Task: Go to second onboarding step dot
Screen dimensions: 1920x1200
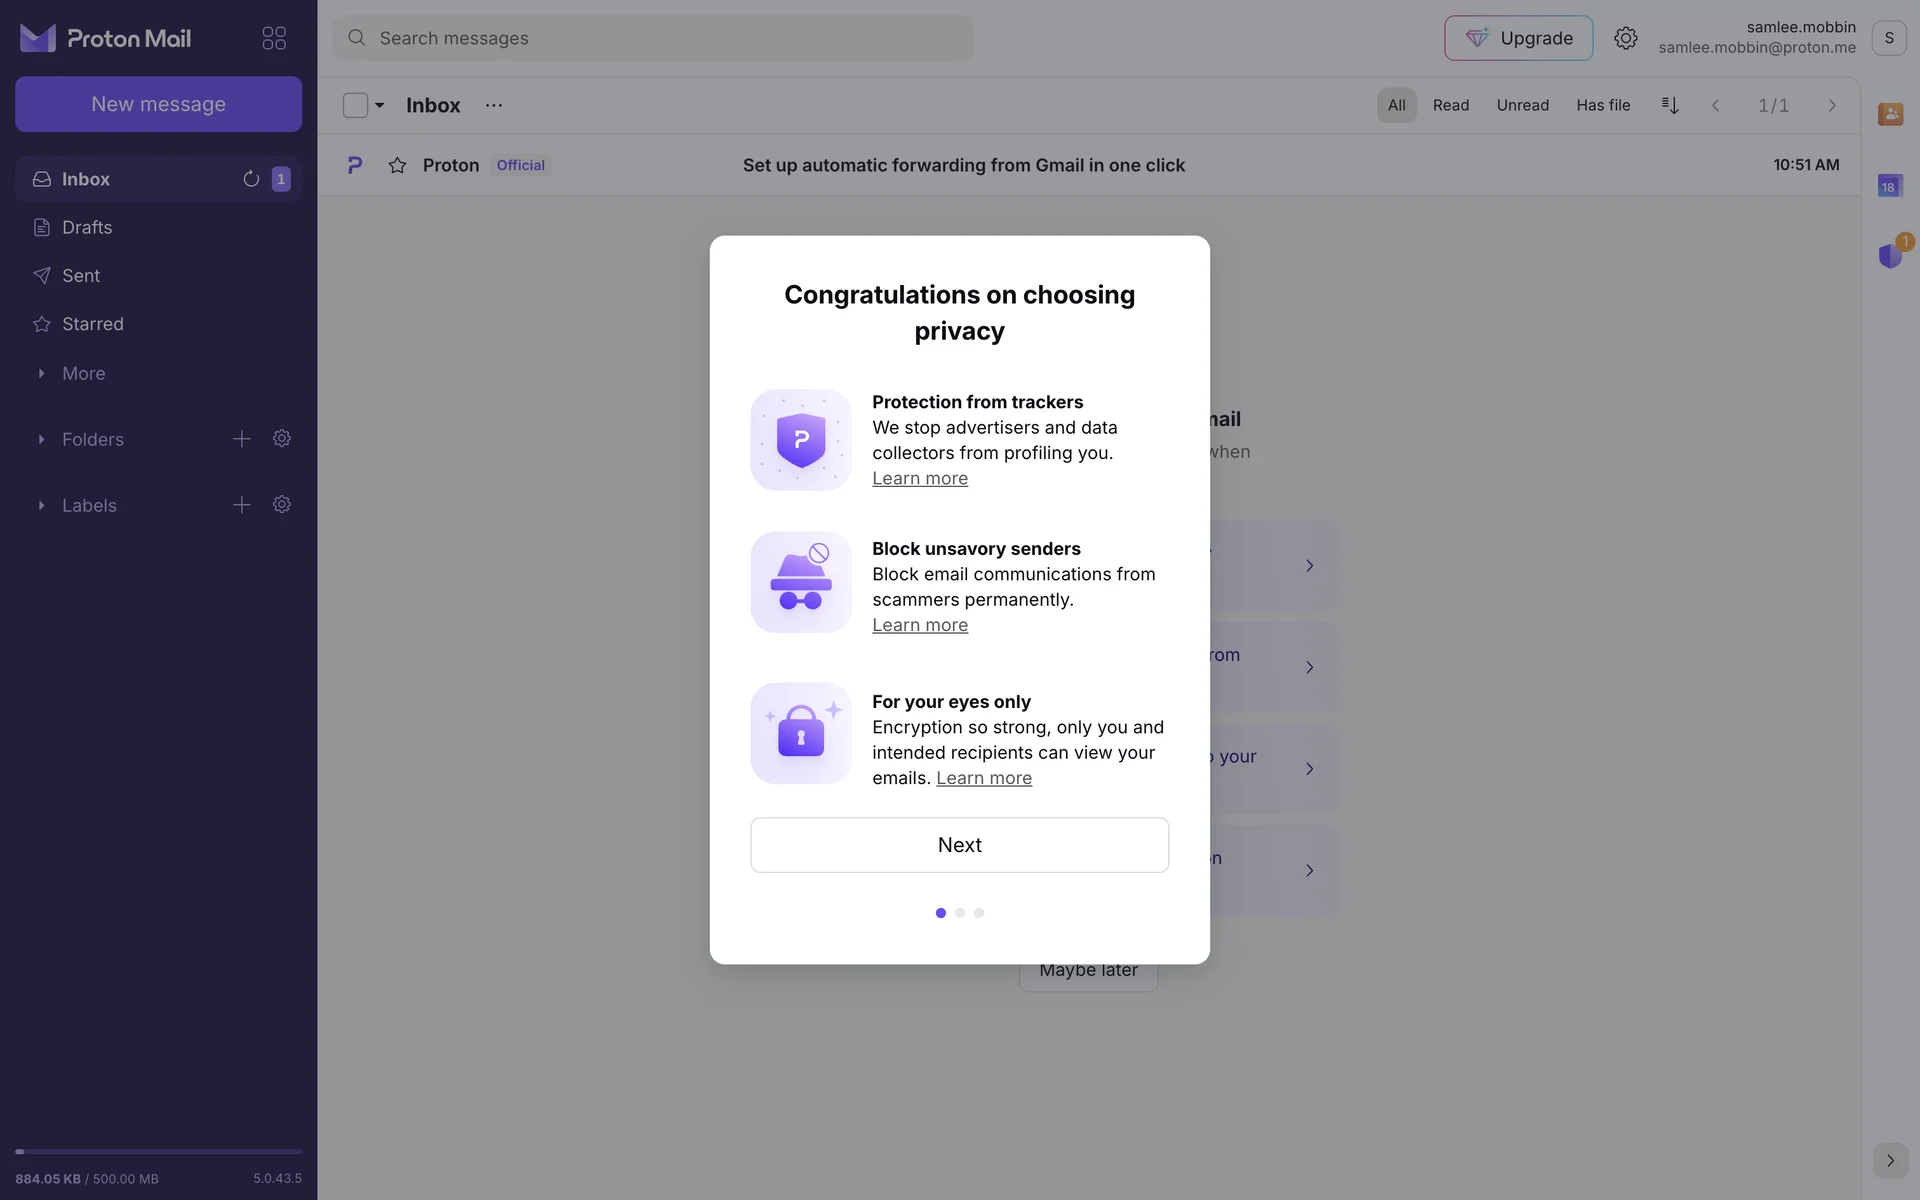Action: 960,913
